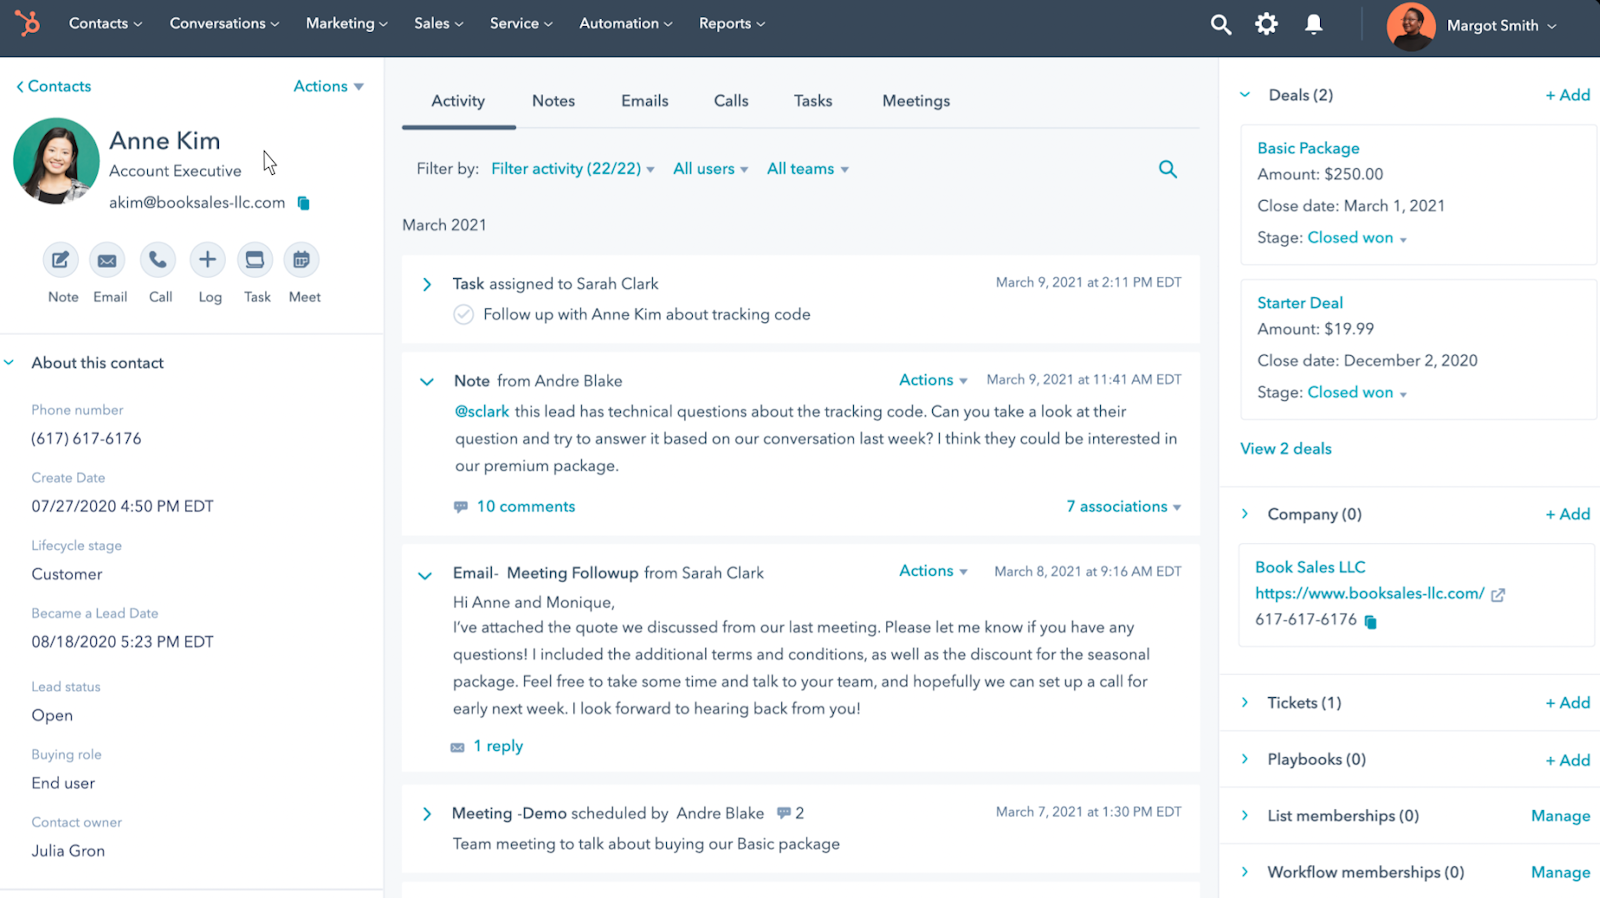The image size is (1600, 898).
Task: Copy Anne Kim's email address icon
Action: point(303,203)
